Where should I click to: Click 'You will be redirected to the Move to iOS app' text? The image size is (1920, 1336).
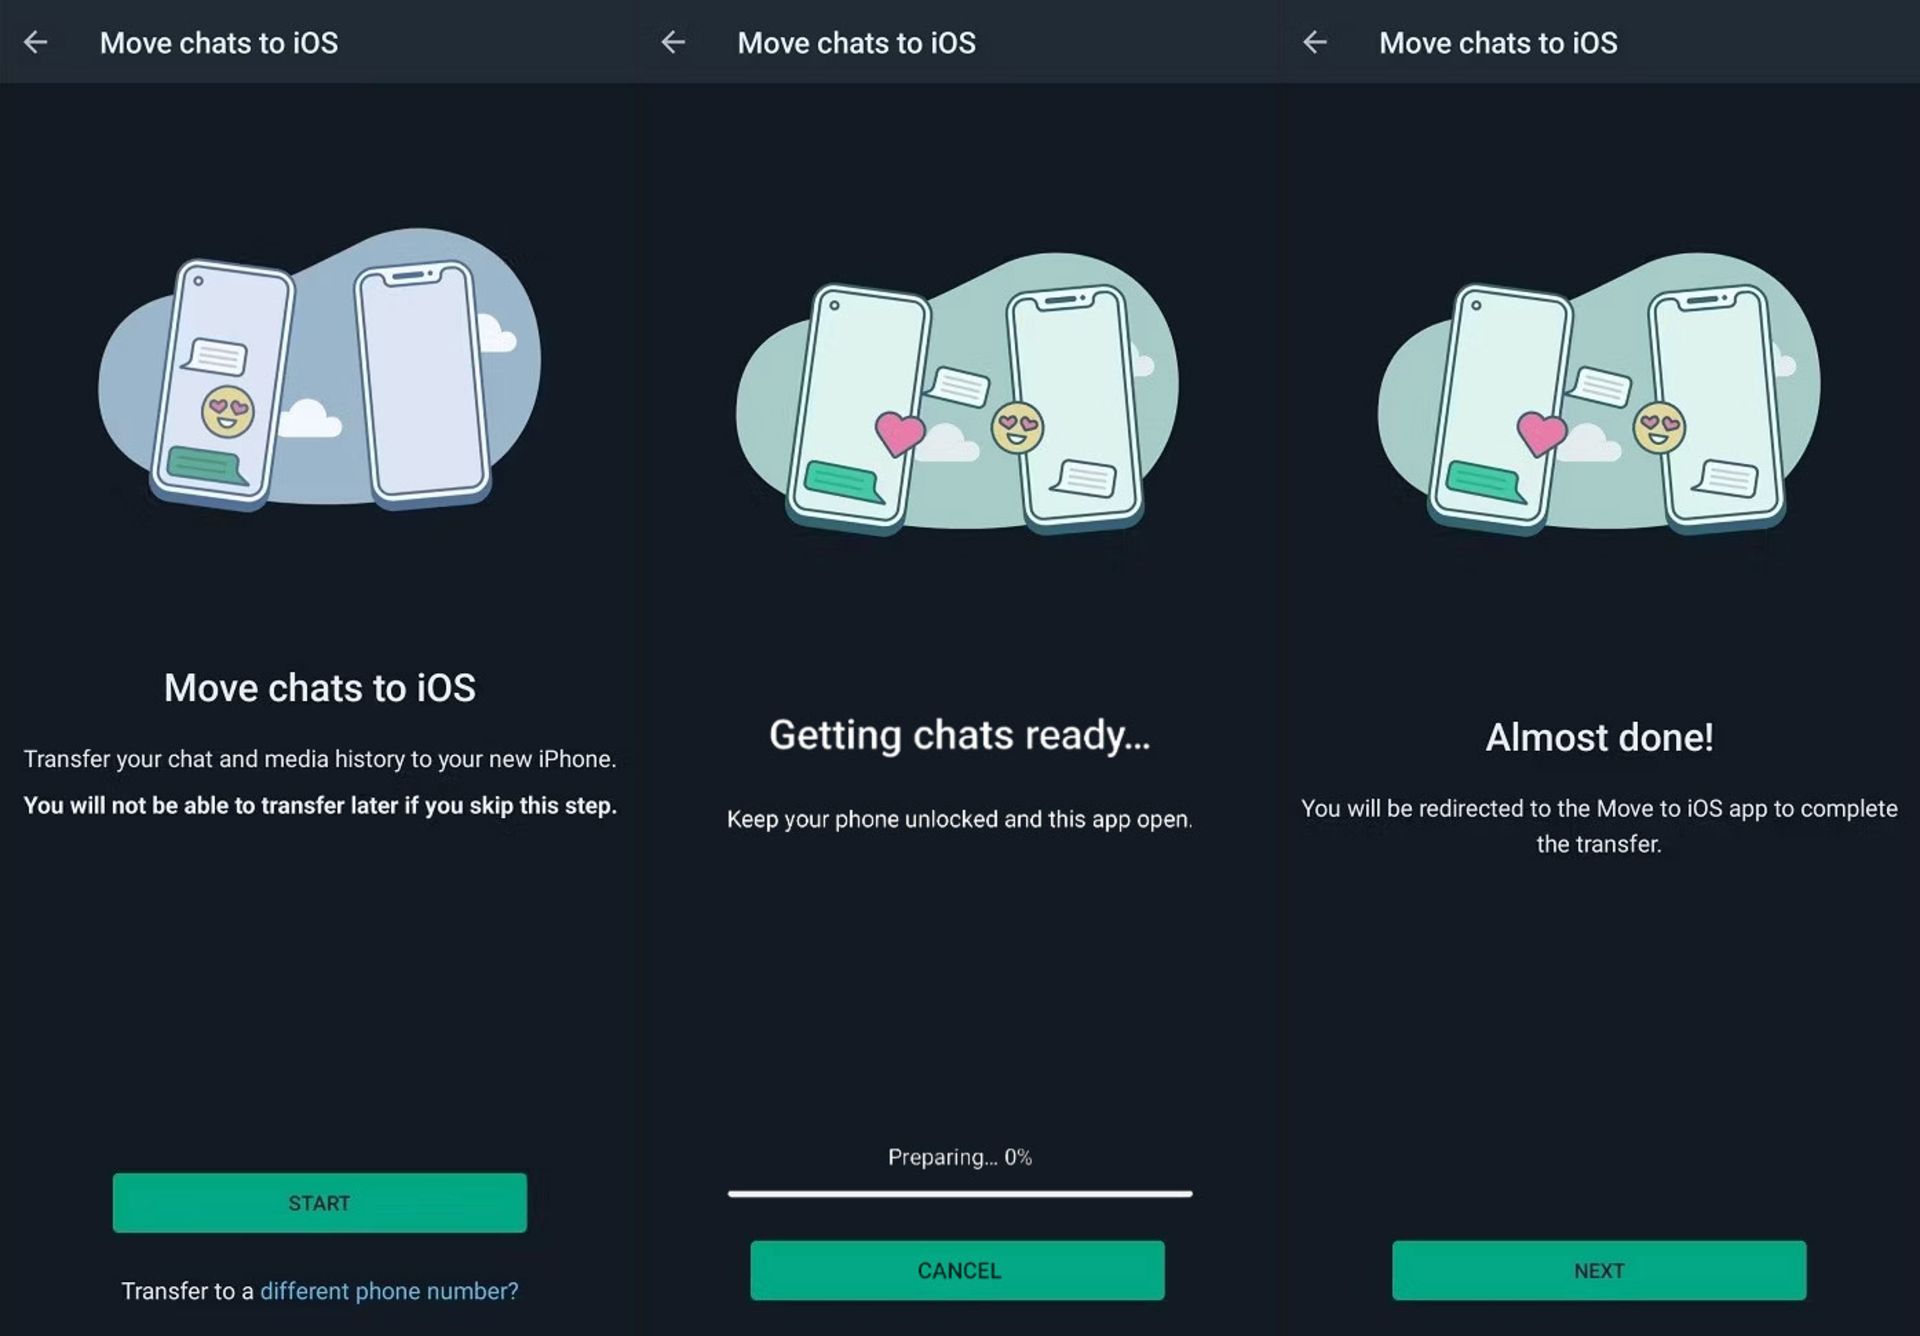[x=1599, y=826]
